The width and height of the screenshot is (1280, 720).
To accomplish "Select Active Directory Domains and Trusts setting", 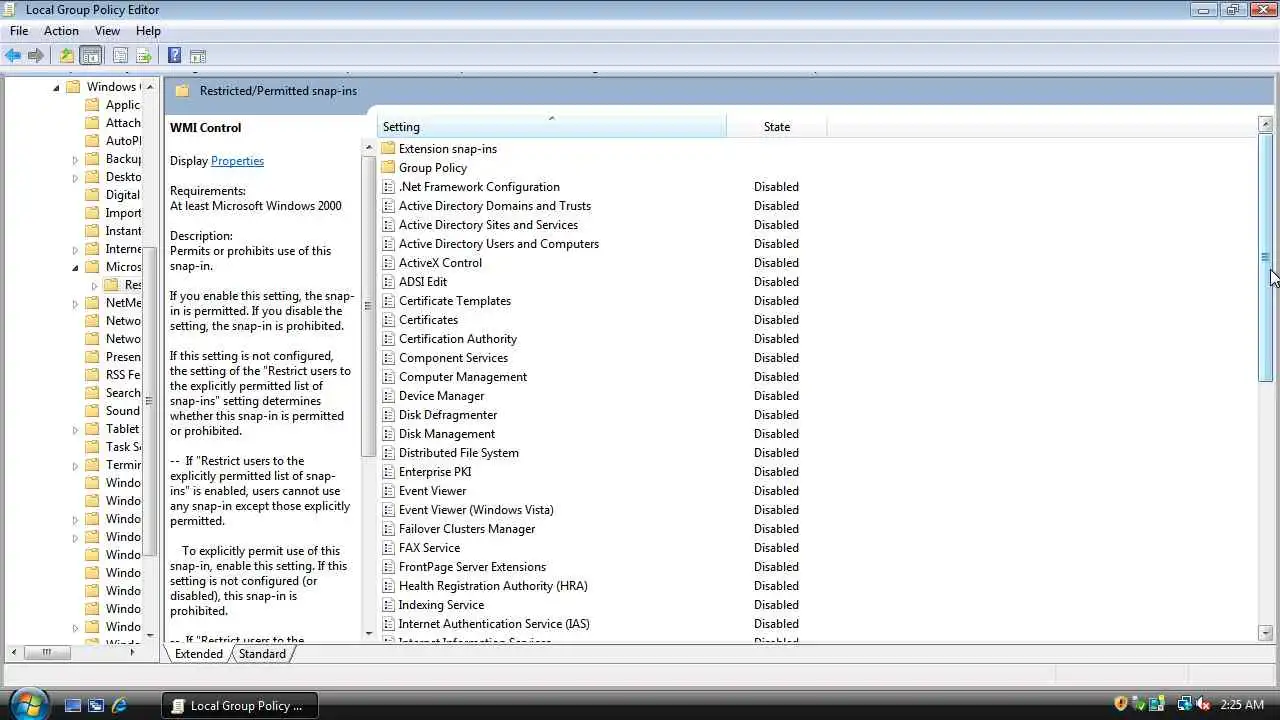I will tap(495, 206).
